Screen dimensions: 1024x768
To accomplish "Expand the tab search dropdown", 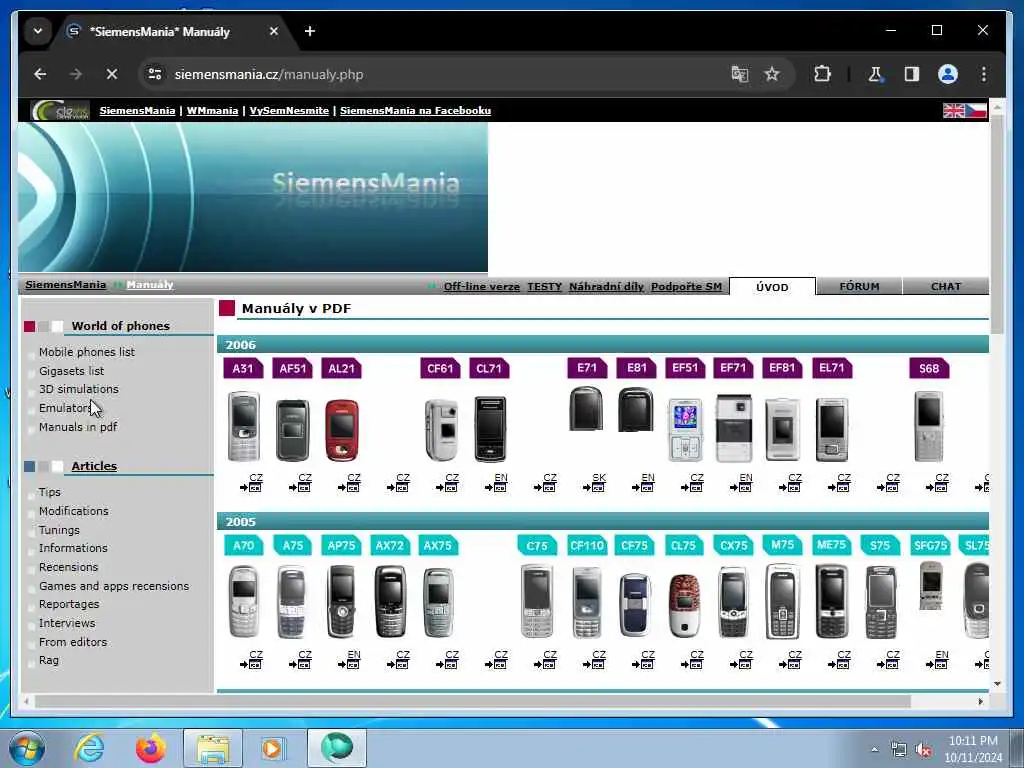I will coord(38,31).
